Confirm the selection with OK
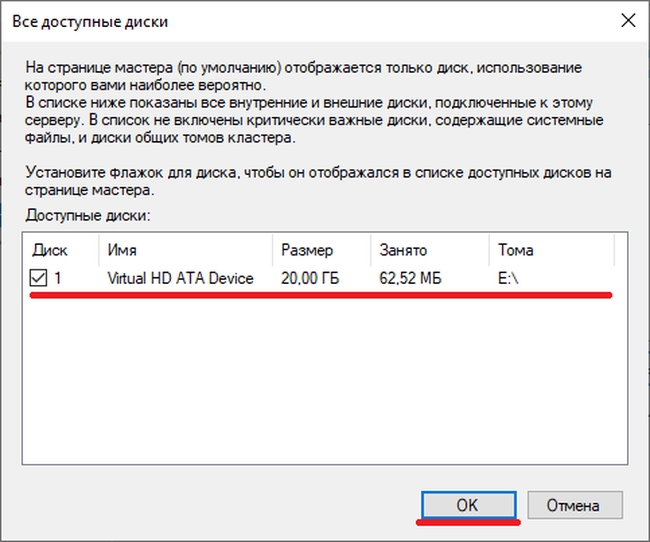650x542 pixels. (468, 505)
